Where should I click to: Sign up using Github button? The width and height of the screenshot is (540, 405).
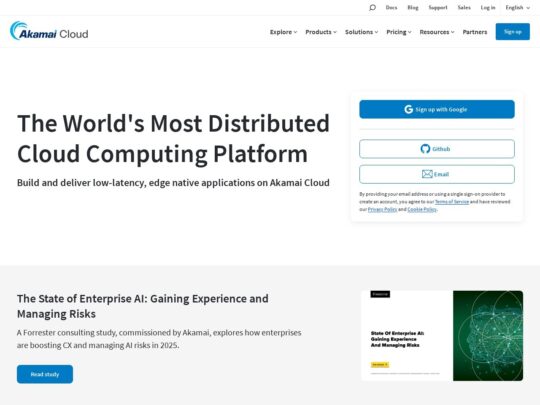pyautogui.click(x=437, y=149)
